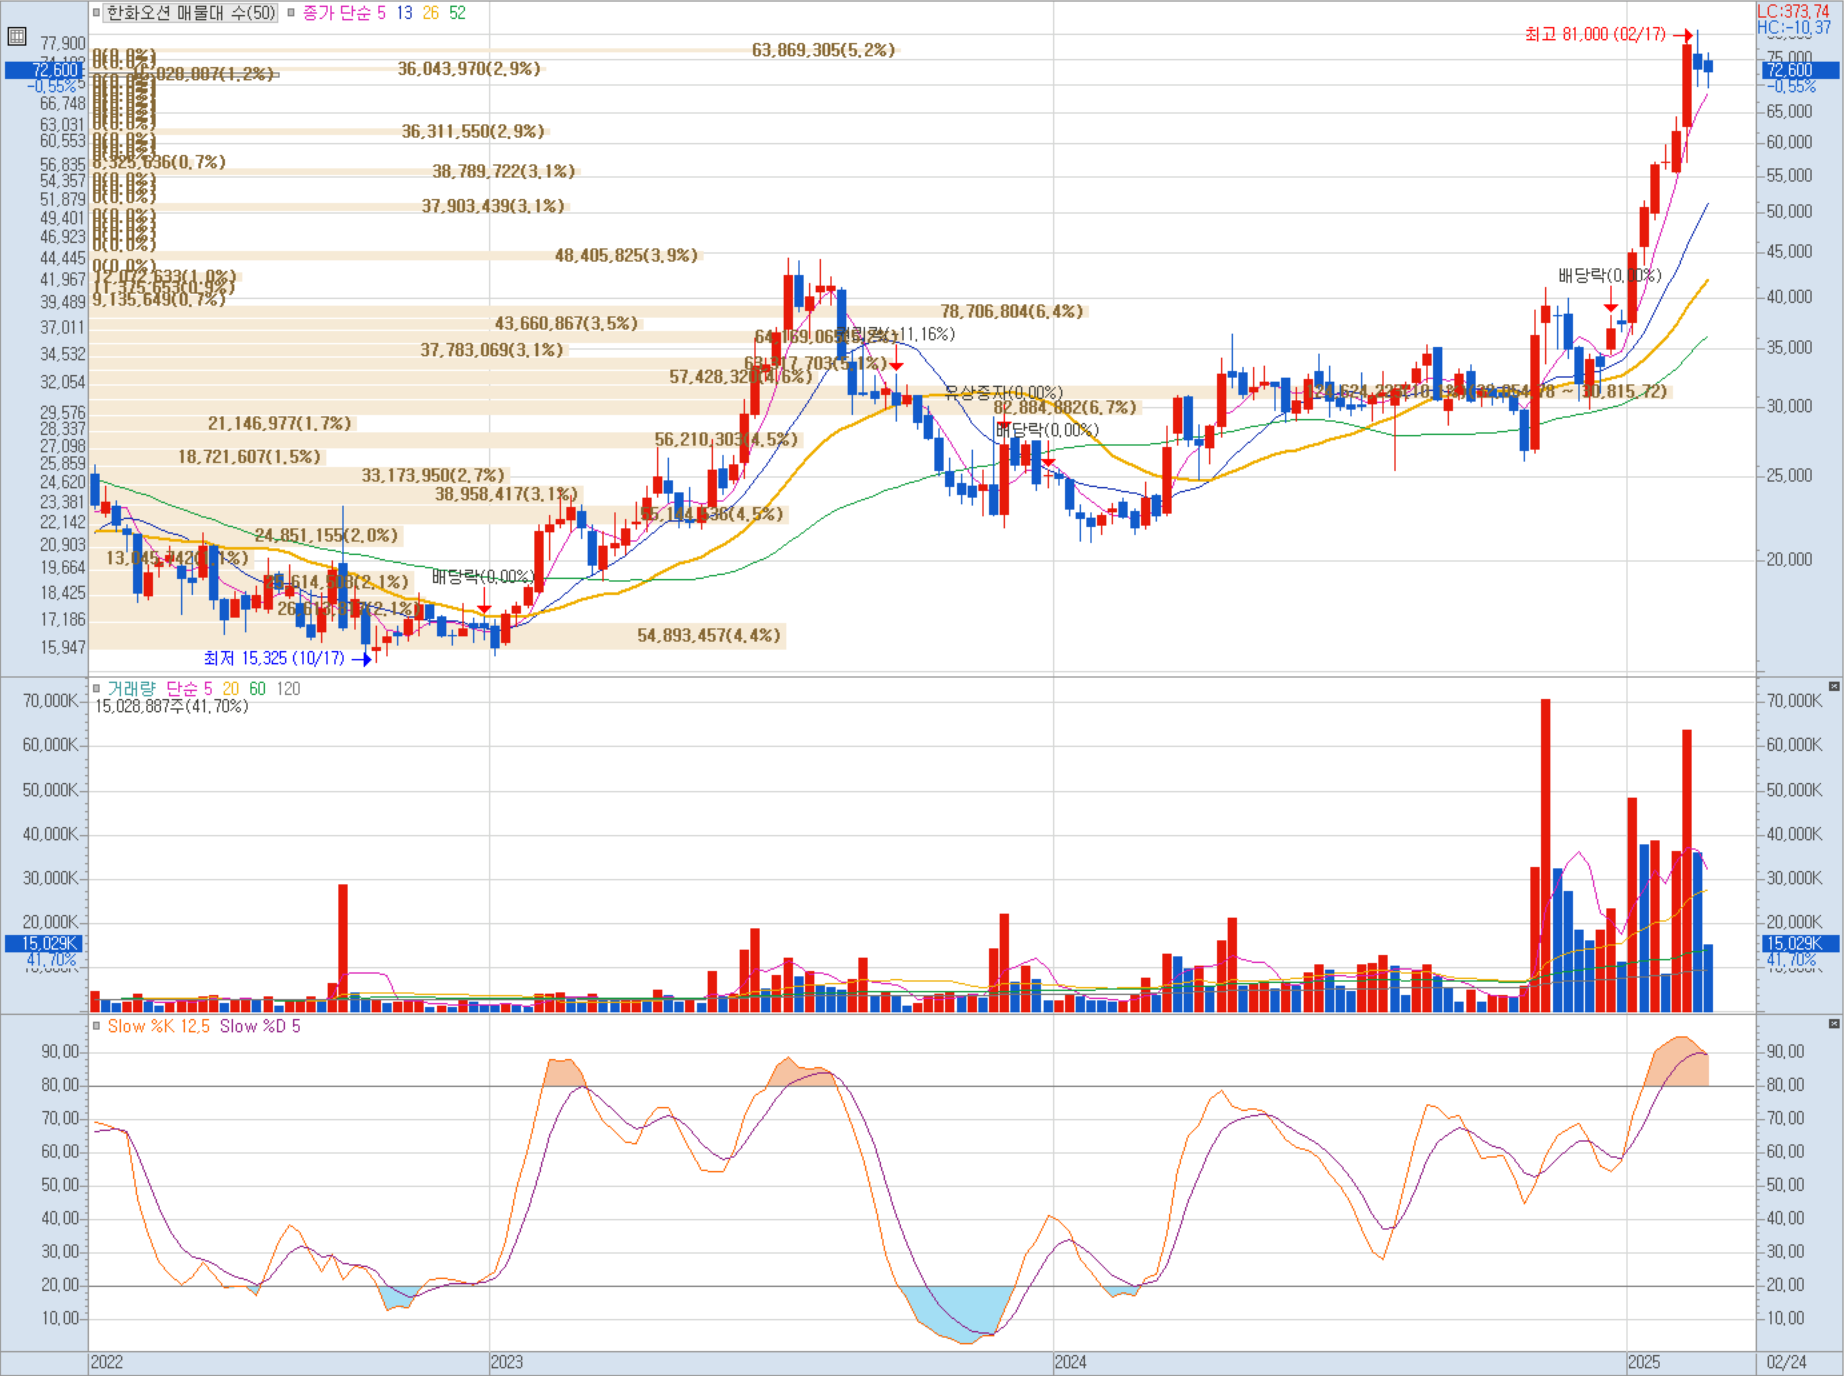
Task: Toggle the square marker beside Slow %K
Action: (97, 1026)
